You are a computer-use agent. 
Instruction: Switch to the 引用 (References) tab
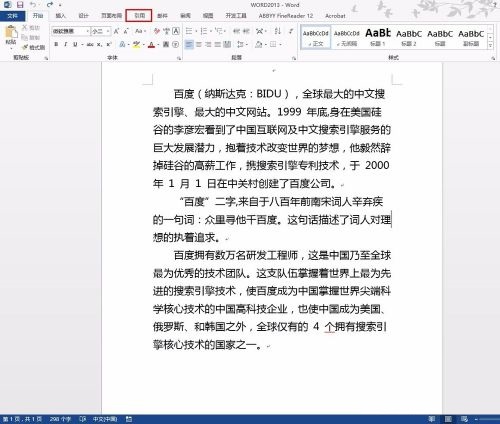139,16
